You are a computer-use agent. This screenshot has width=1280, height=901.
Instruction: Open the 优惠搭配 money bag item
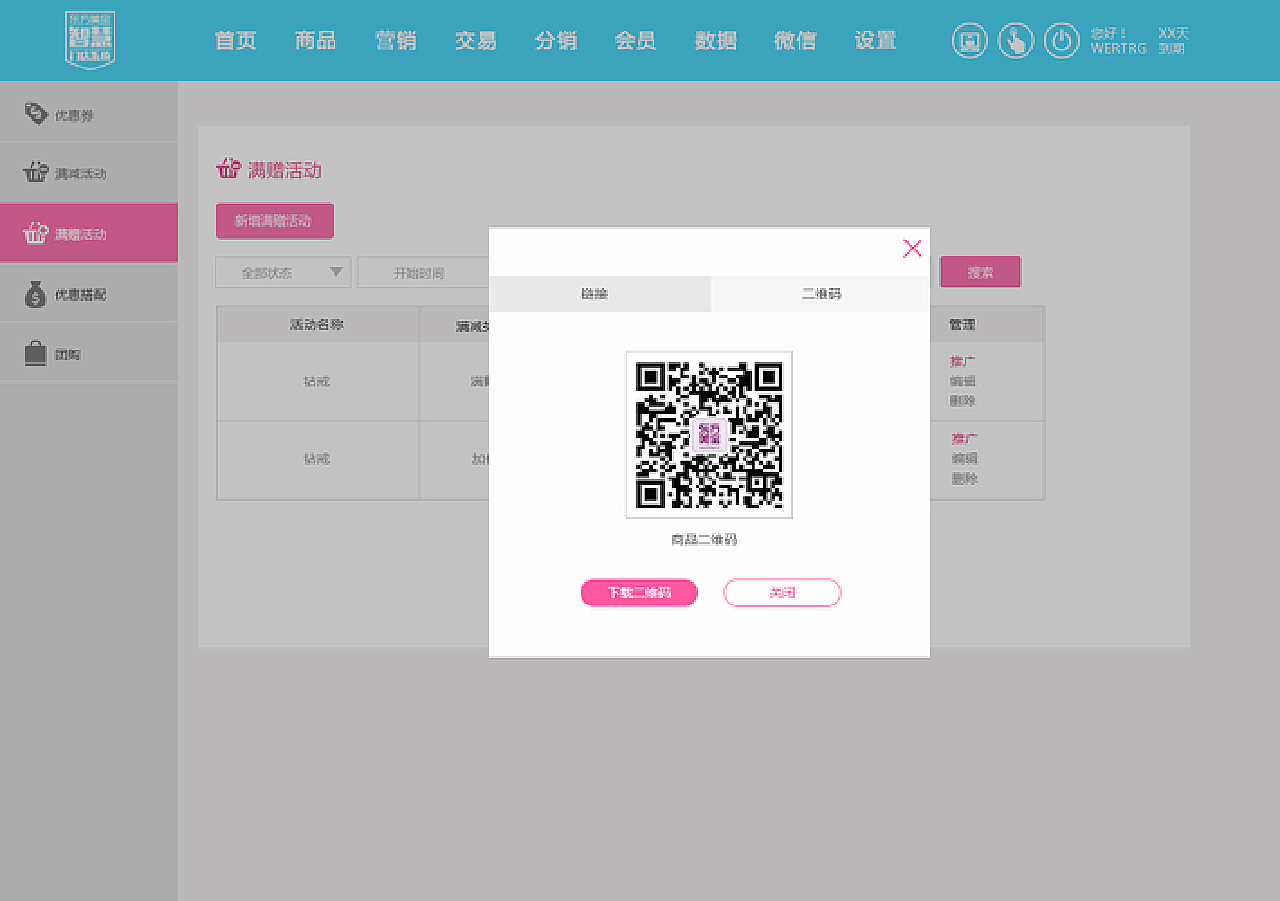coord(89,294)
